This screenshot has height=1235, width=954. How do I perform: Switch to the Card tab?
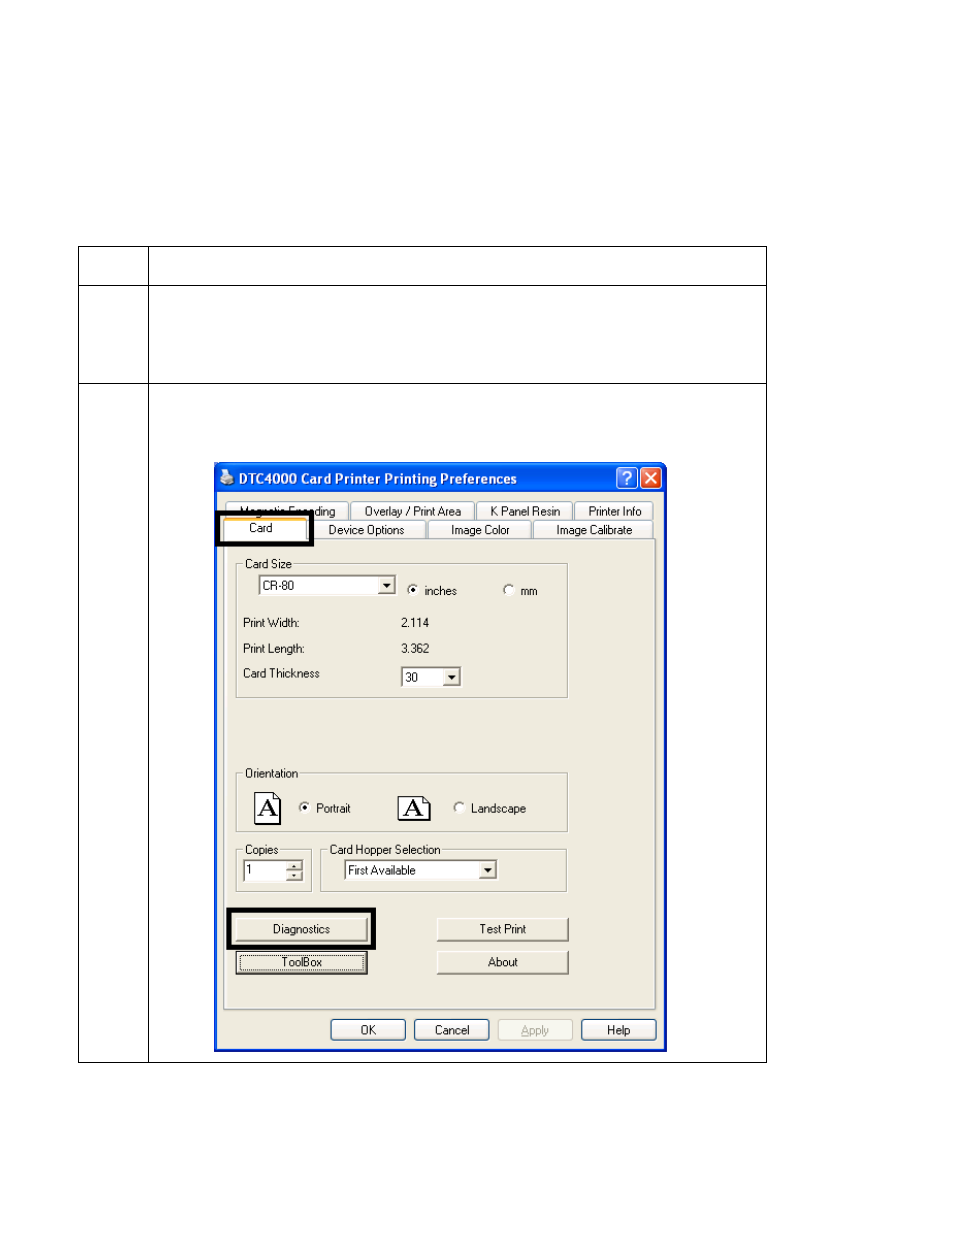(261, 528)
